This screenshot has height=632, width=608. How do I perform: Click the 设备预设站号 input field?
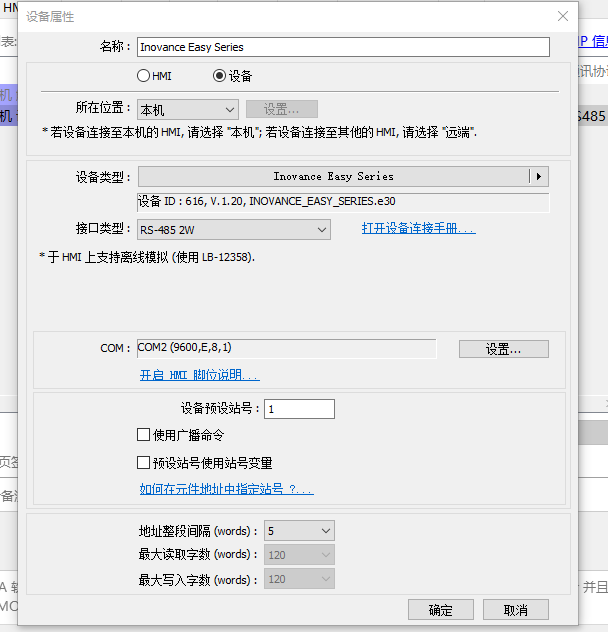tap(299, 409)
